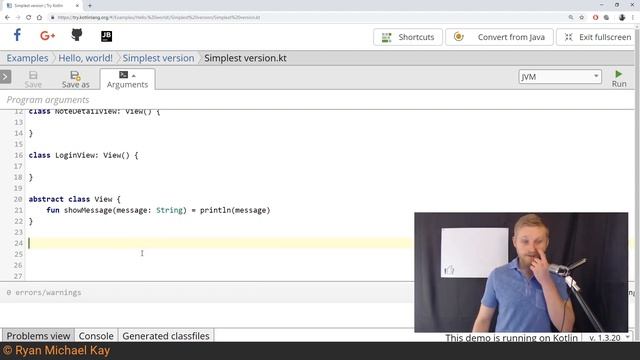Screen dimensions: 640x360
Task: Click Exit fullscreen button
Action: (x=597, y=37)
